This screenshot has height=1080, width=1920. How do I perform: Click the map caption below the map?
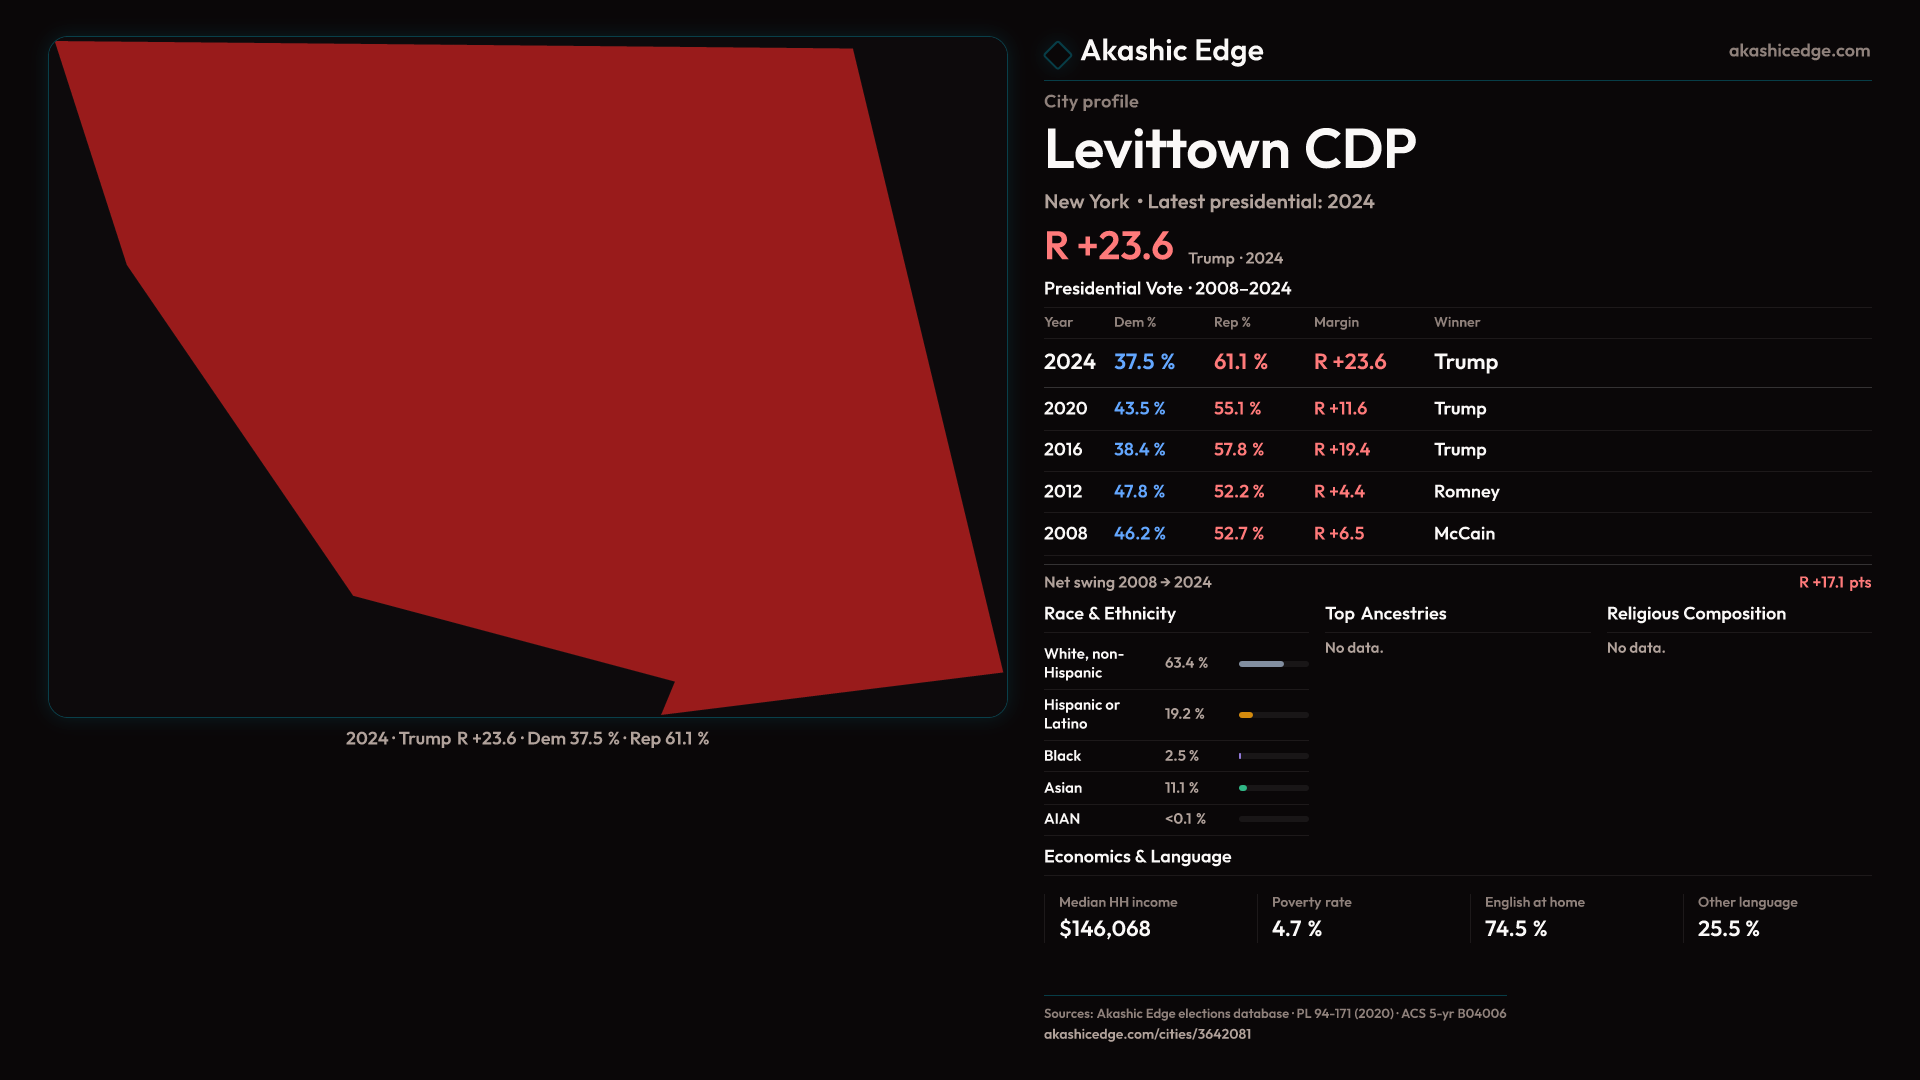[x=527, y=739]
